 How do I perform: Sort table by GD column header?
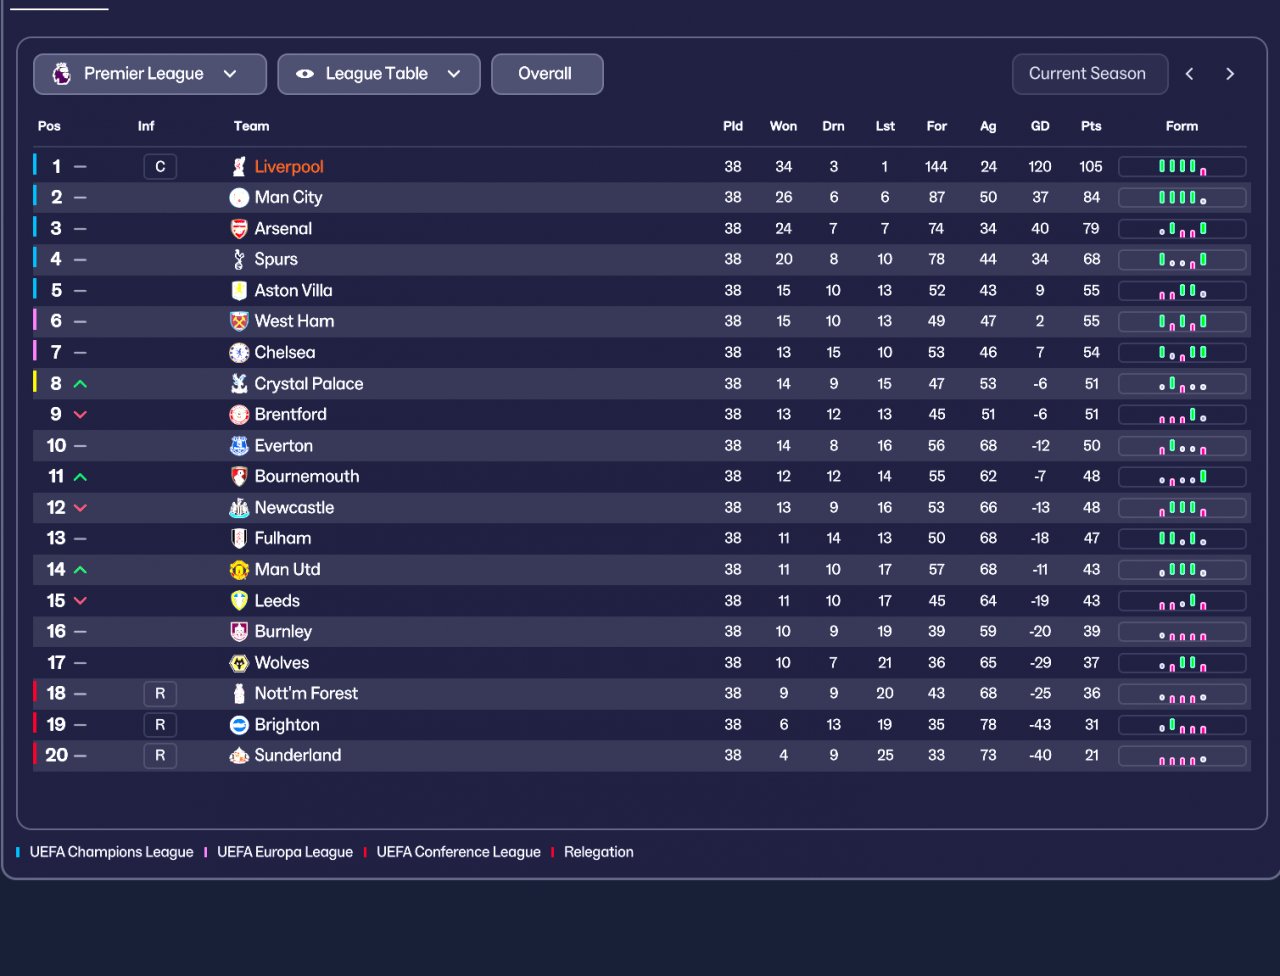coord(1040,126)
